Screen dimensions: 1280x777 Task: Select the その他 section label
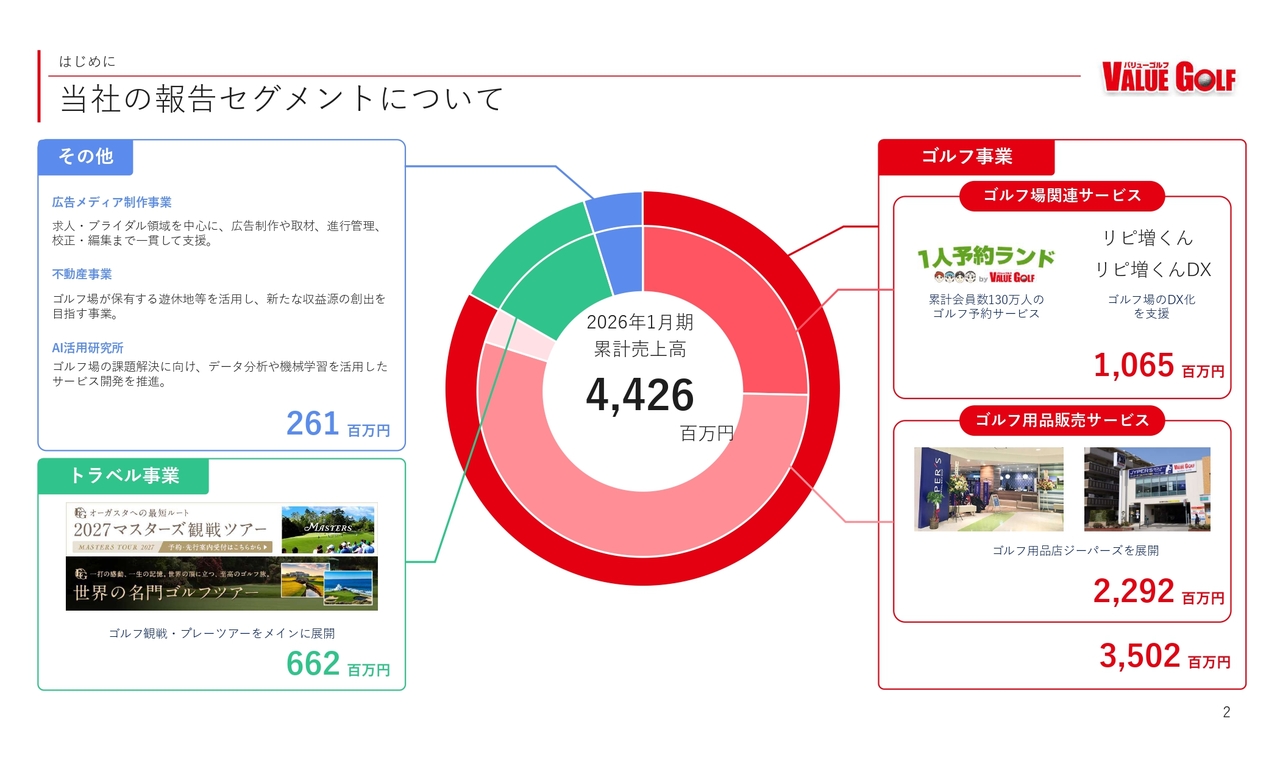tap(85, 157)
